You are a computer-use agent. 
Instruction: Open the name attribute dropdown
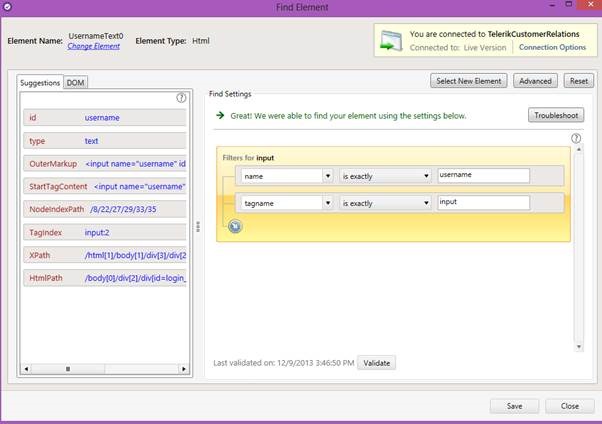pos(327,175)
